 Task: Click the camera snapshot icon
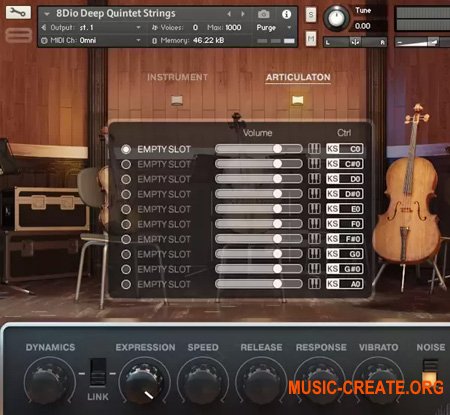264,14
